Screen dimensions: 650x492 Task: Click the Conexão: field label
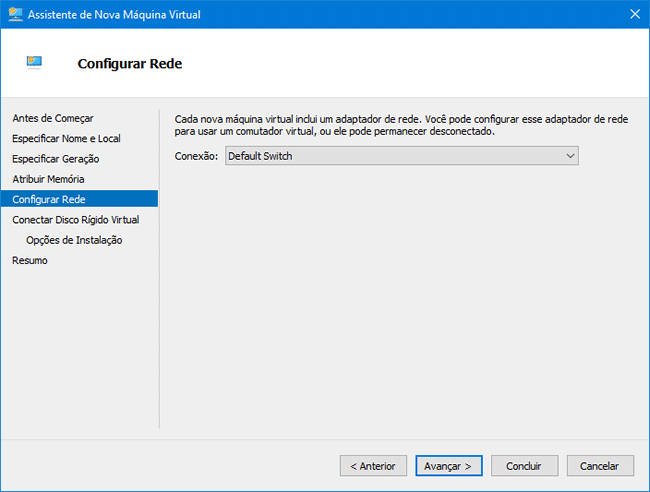(x=196, y=156)
